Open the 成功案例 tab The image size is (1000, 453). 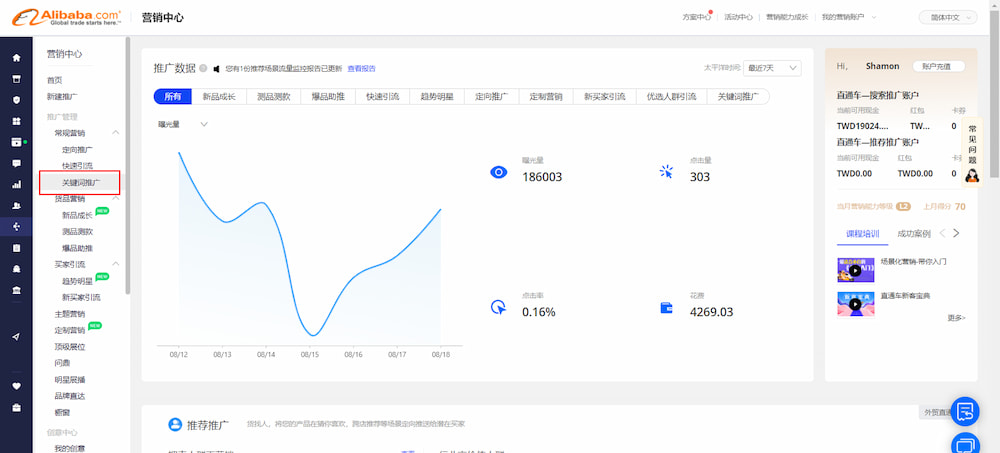[913, 234]
